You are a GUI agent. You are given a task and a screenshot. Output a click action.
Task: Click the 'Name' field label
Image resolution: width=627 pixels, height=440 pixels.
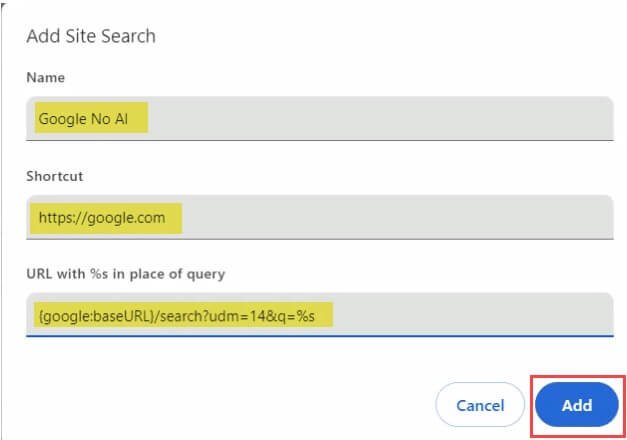click(x=46, y=77)
